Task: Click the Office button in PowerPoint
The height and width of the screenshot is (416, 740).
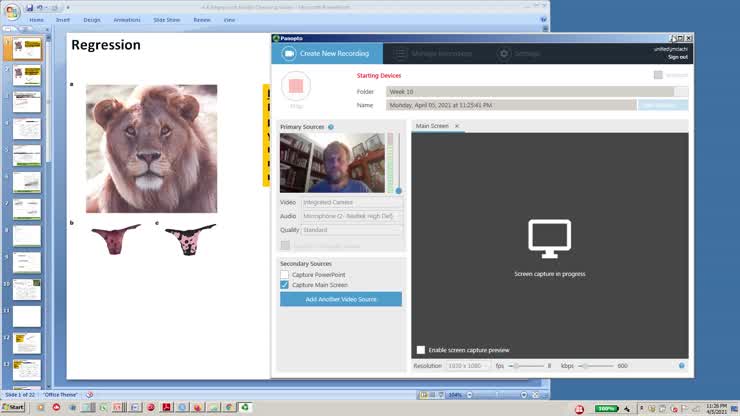Action: pos(12,11)
